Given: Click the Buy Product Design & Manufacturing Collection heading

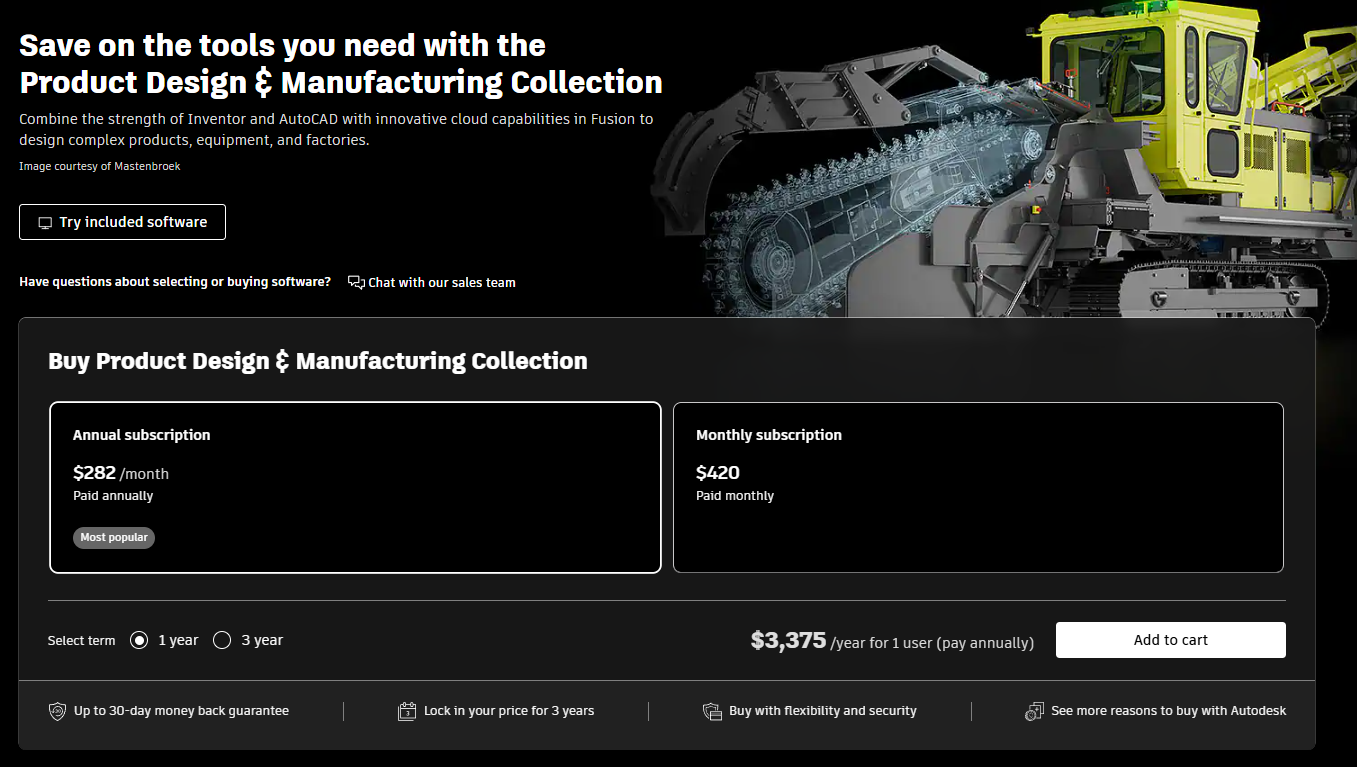Looking at the screenshot, I should pyautogui.click(x=318, y=361).
